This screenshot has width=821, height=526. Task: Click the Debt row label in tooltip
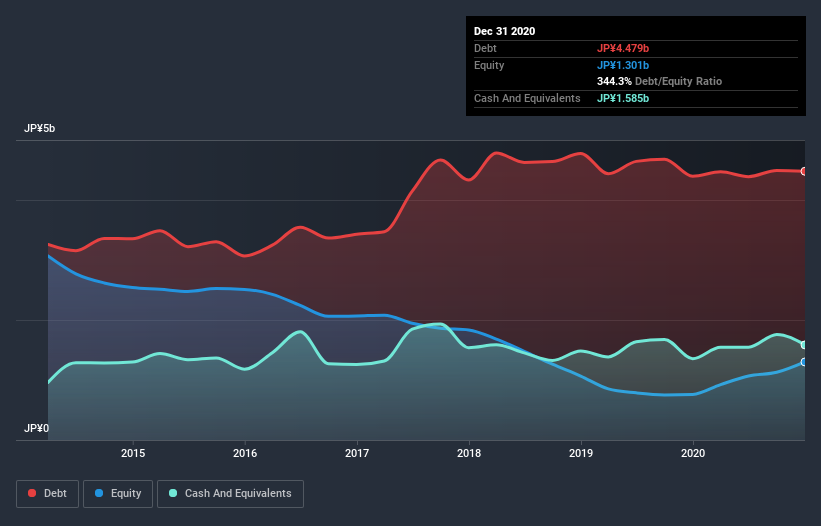[x=485, y=48]
